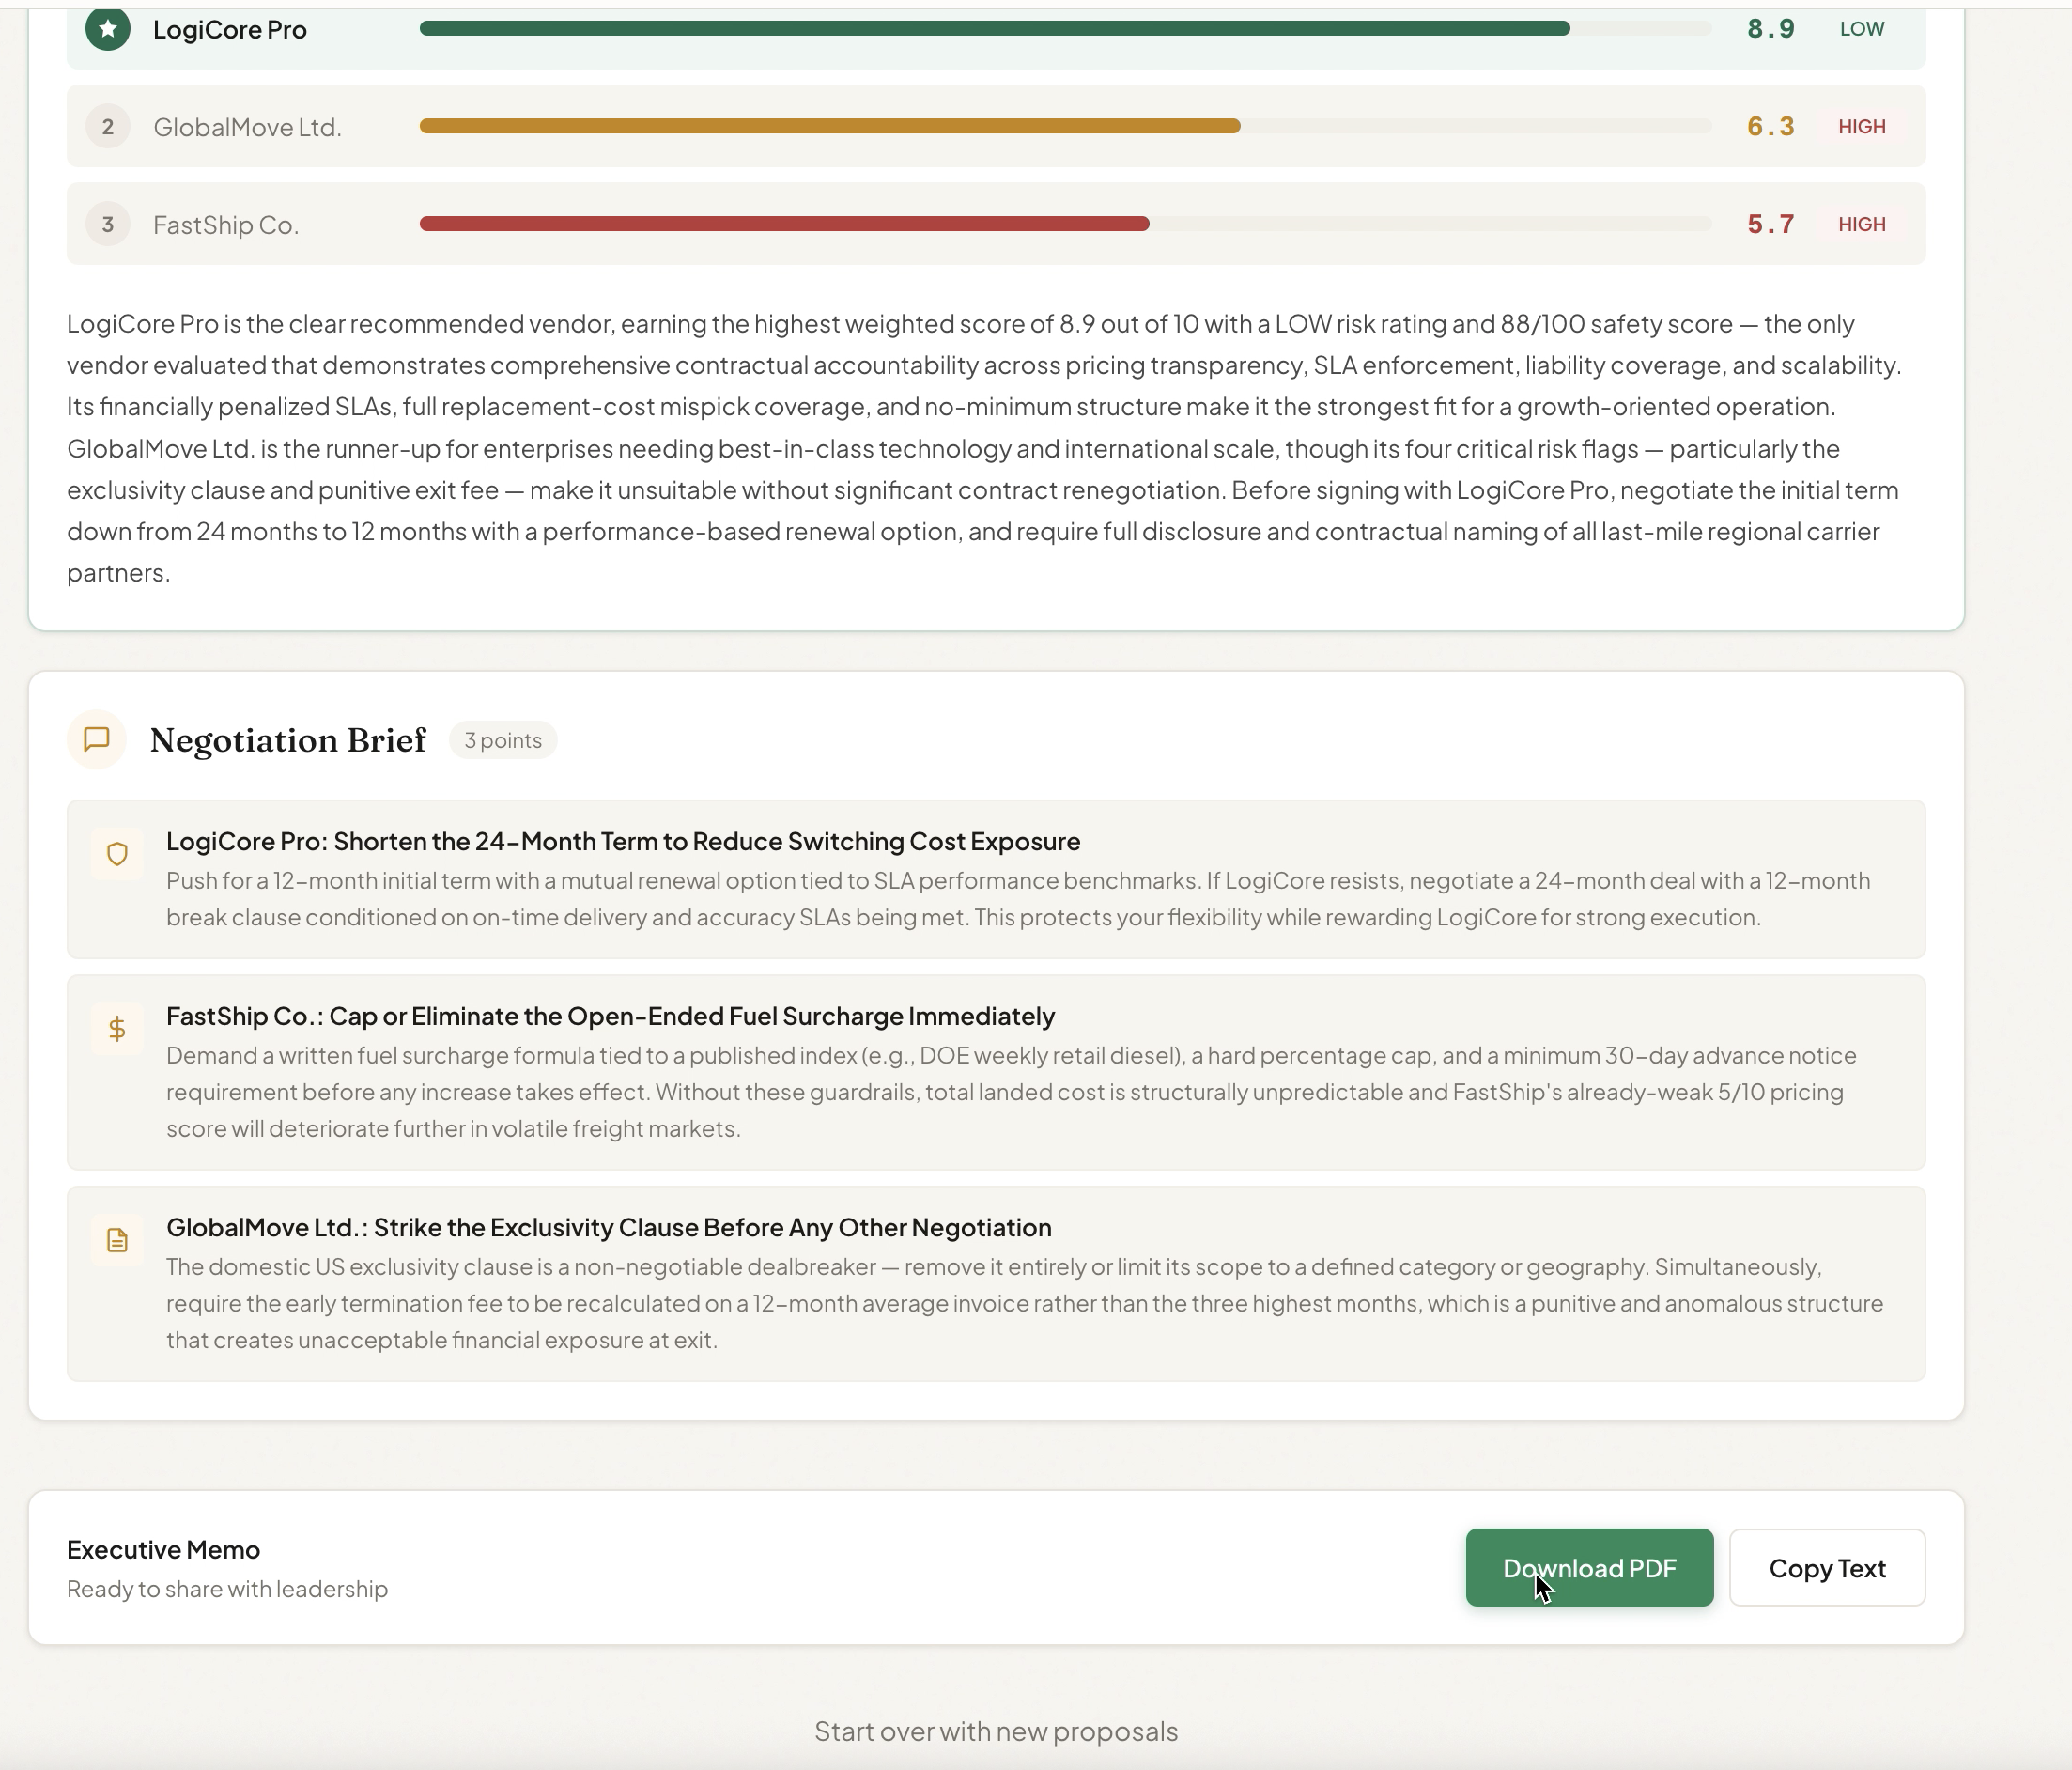The width and height of the screenshot is (2072, 1770).
Task: Click the rank 3 badge for FastShip Co.
Action: click(x=108, y=224)
